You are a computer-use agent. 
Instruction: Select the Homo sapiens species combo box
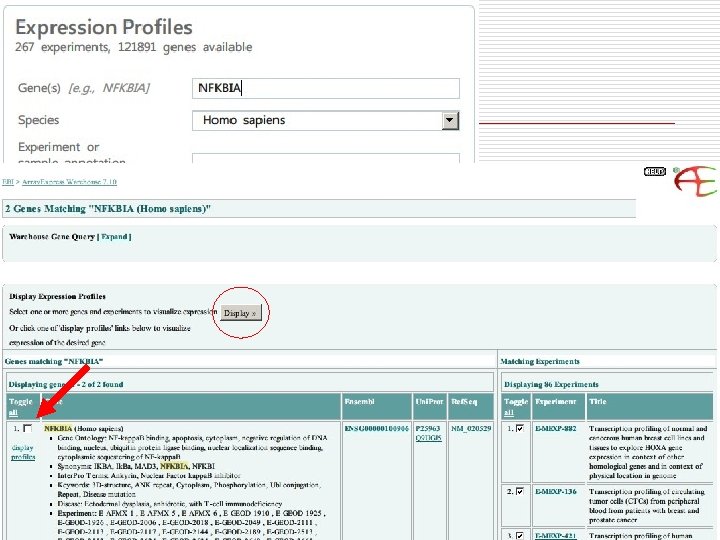[x=326, y=121]
